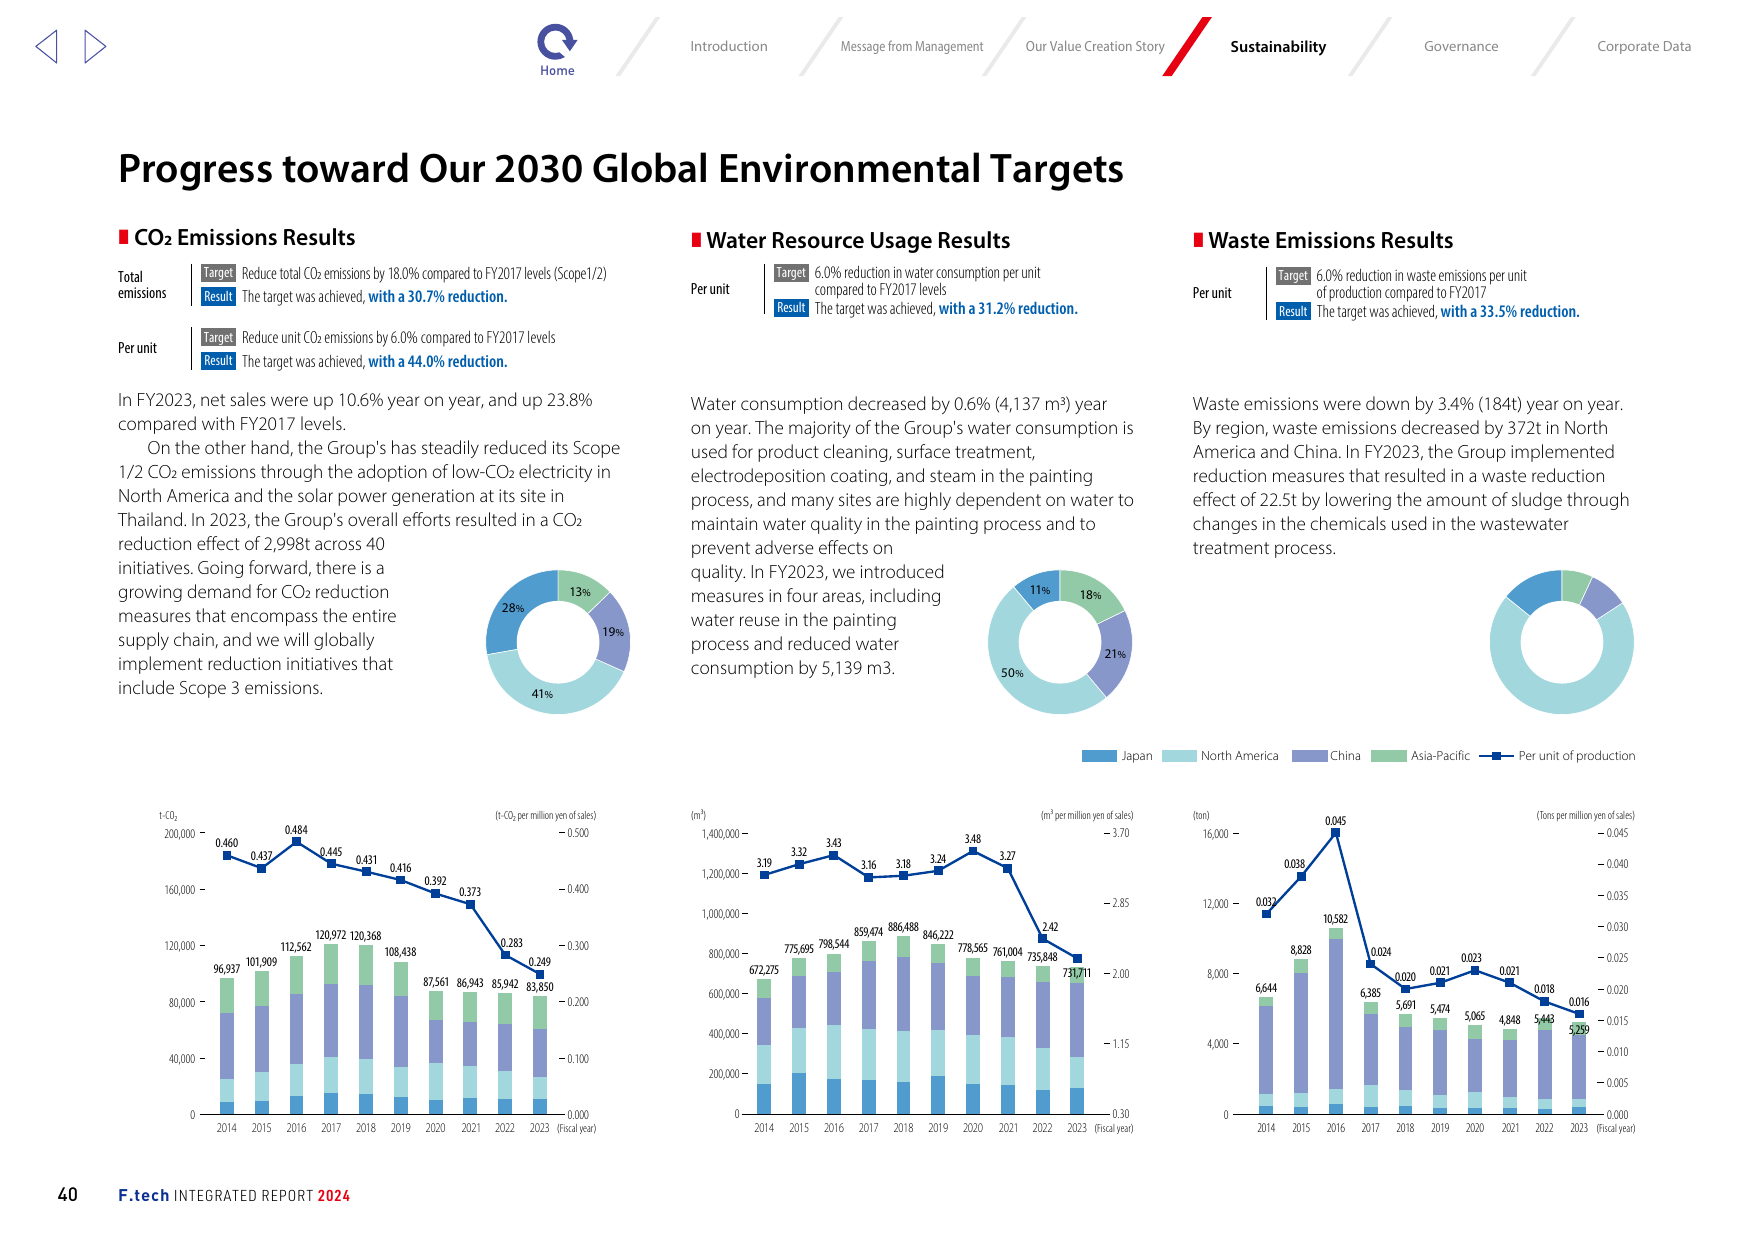Click the 3.48 data point in water chart

973,851
